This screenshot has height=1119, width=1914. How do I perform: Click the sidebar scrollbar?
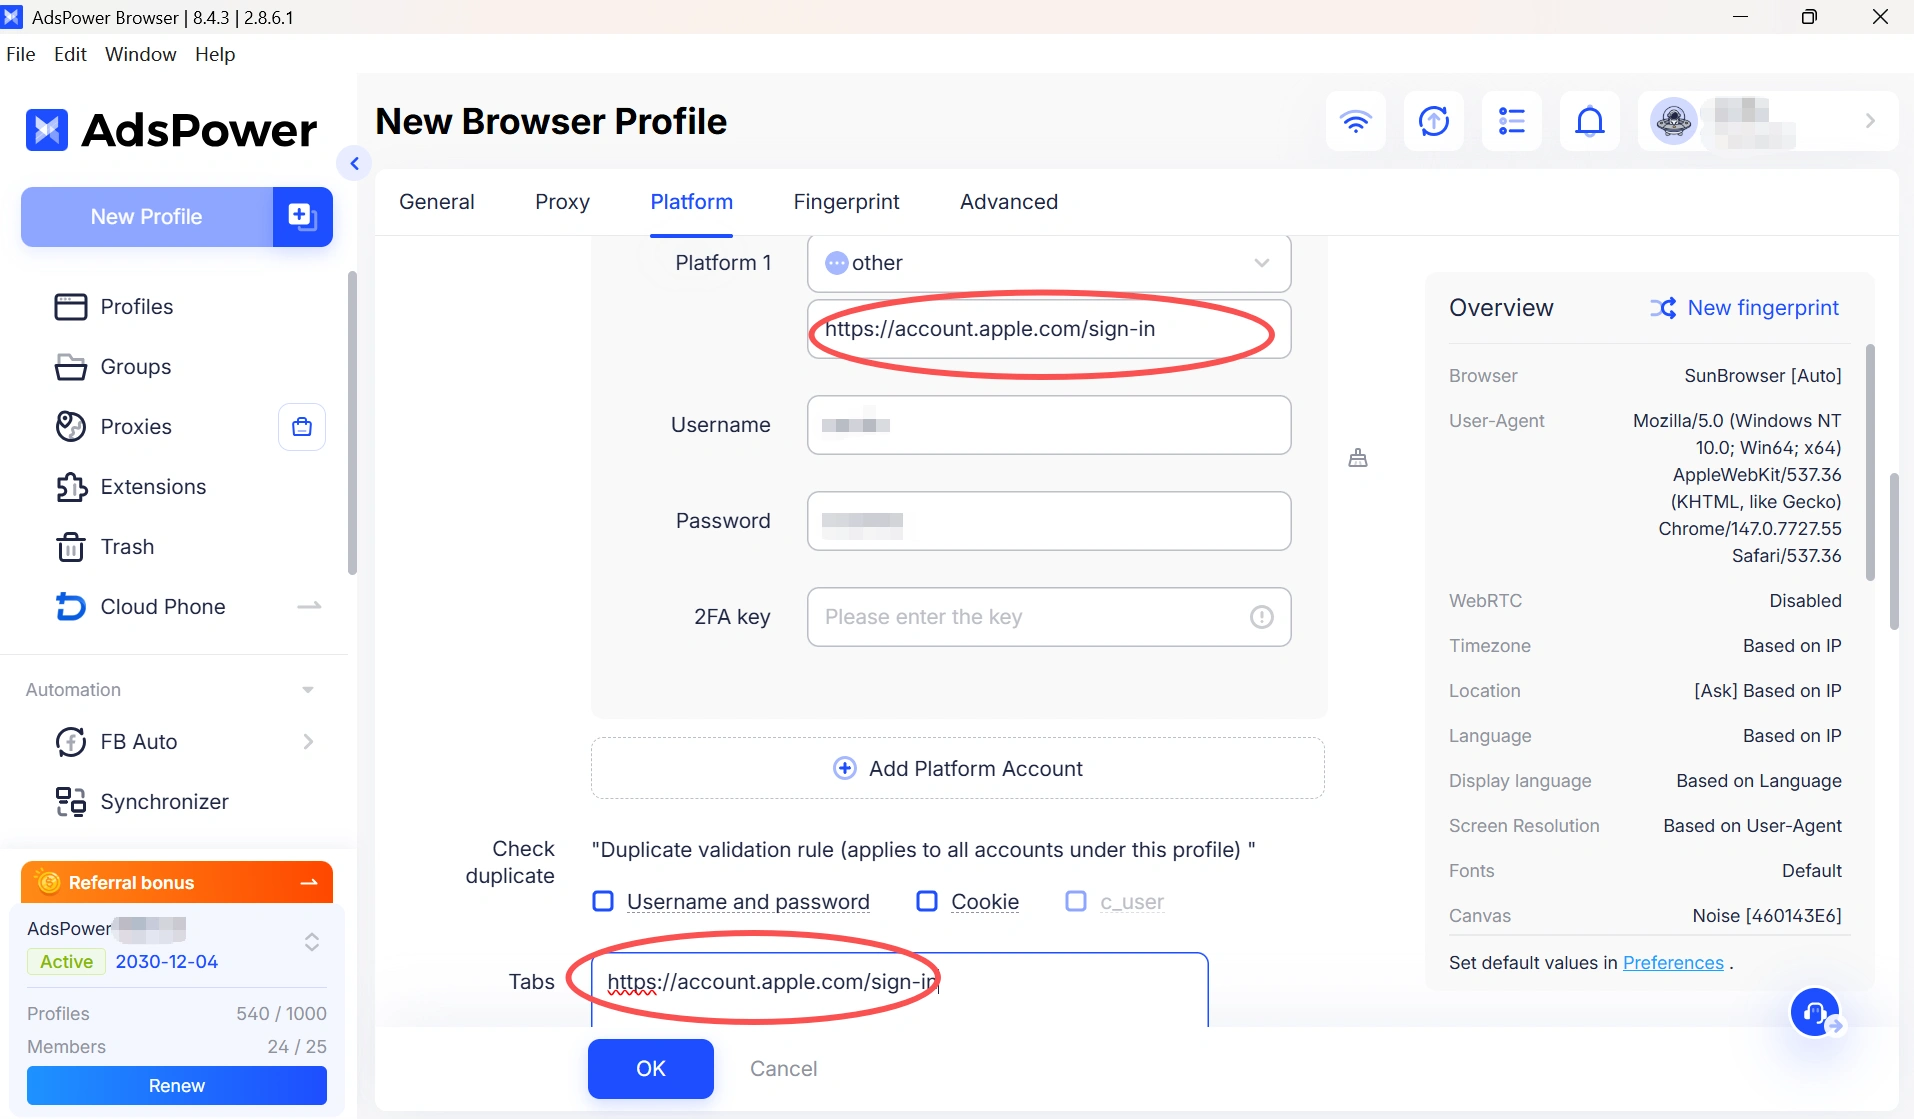pos(352,422)
